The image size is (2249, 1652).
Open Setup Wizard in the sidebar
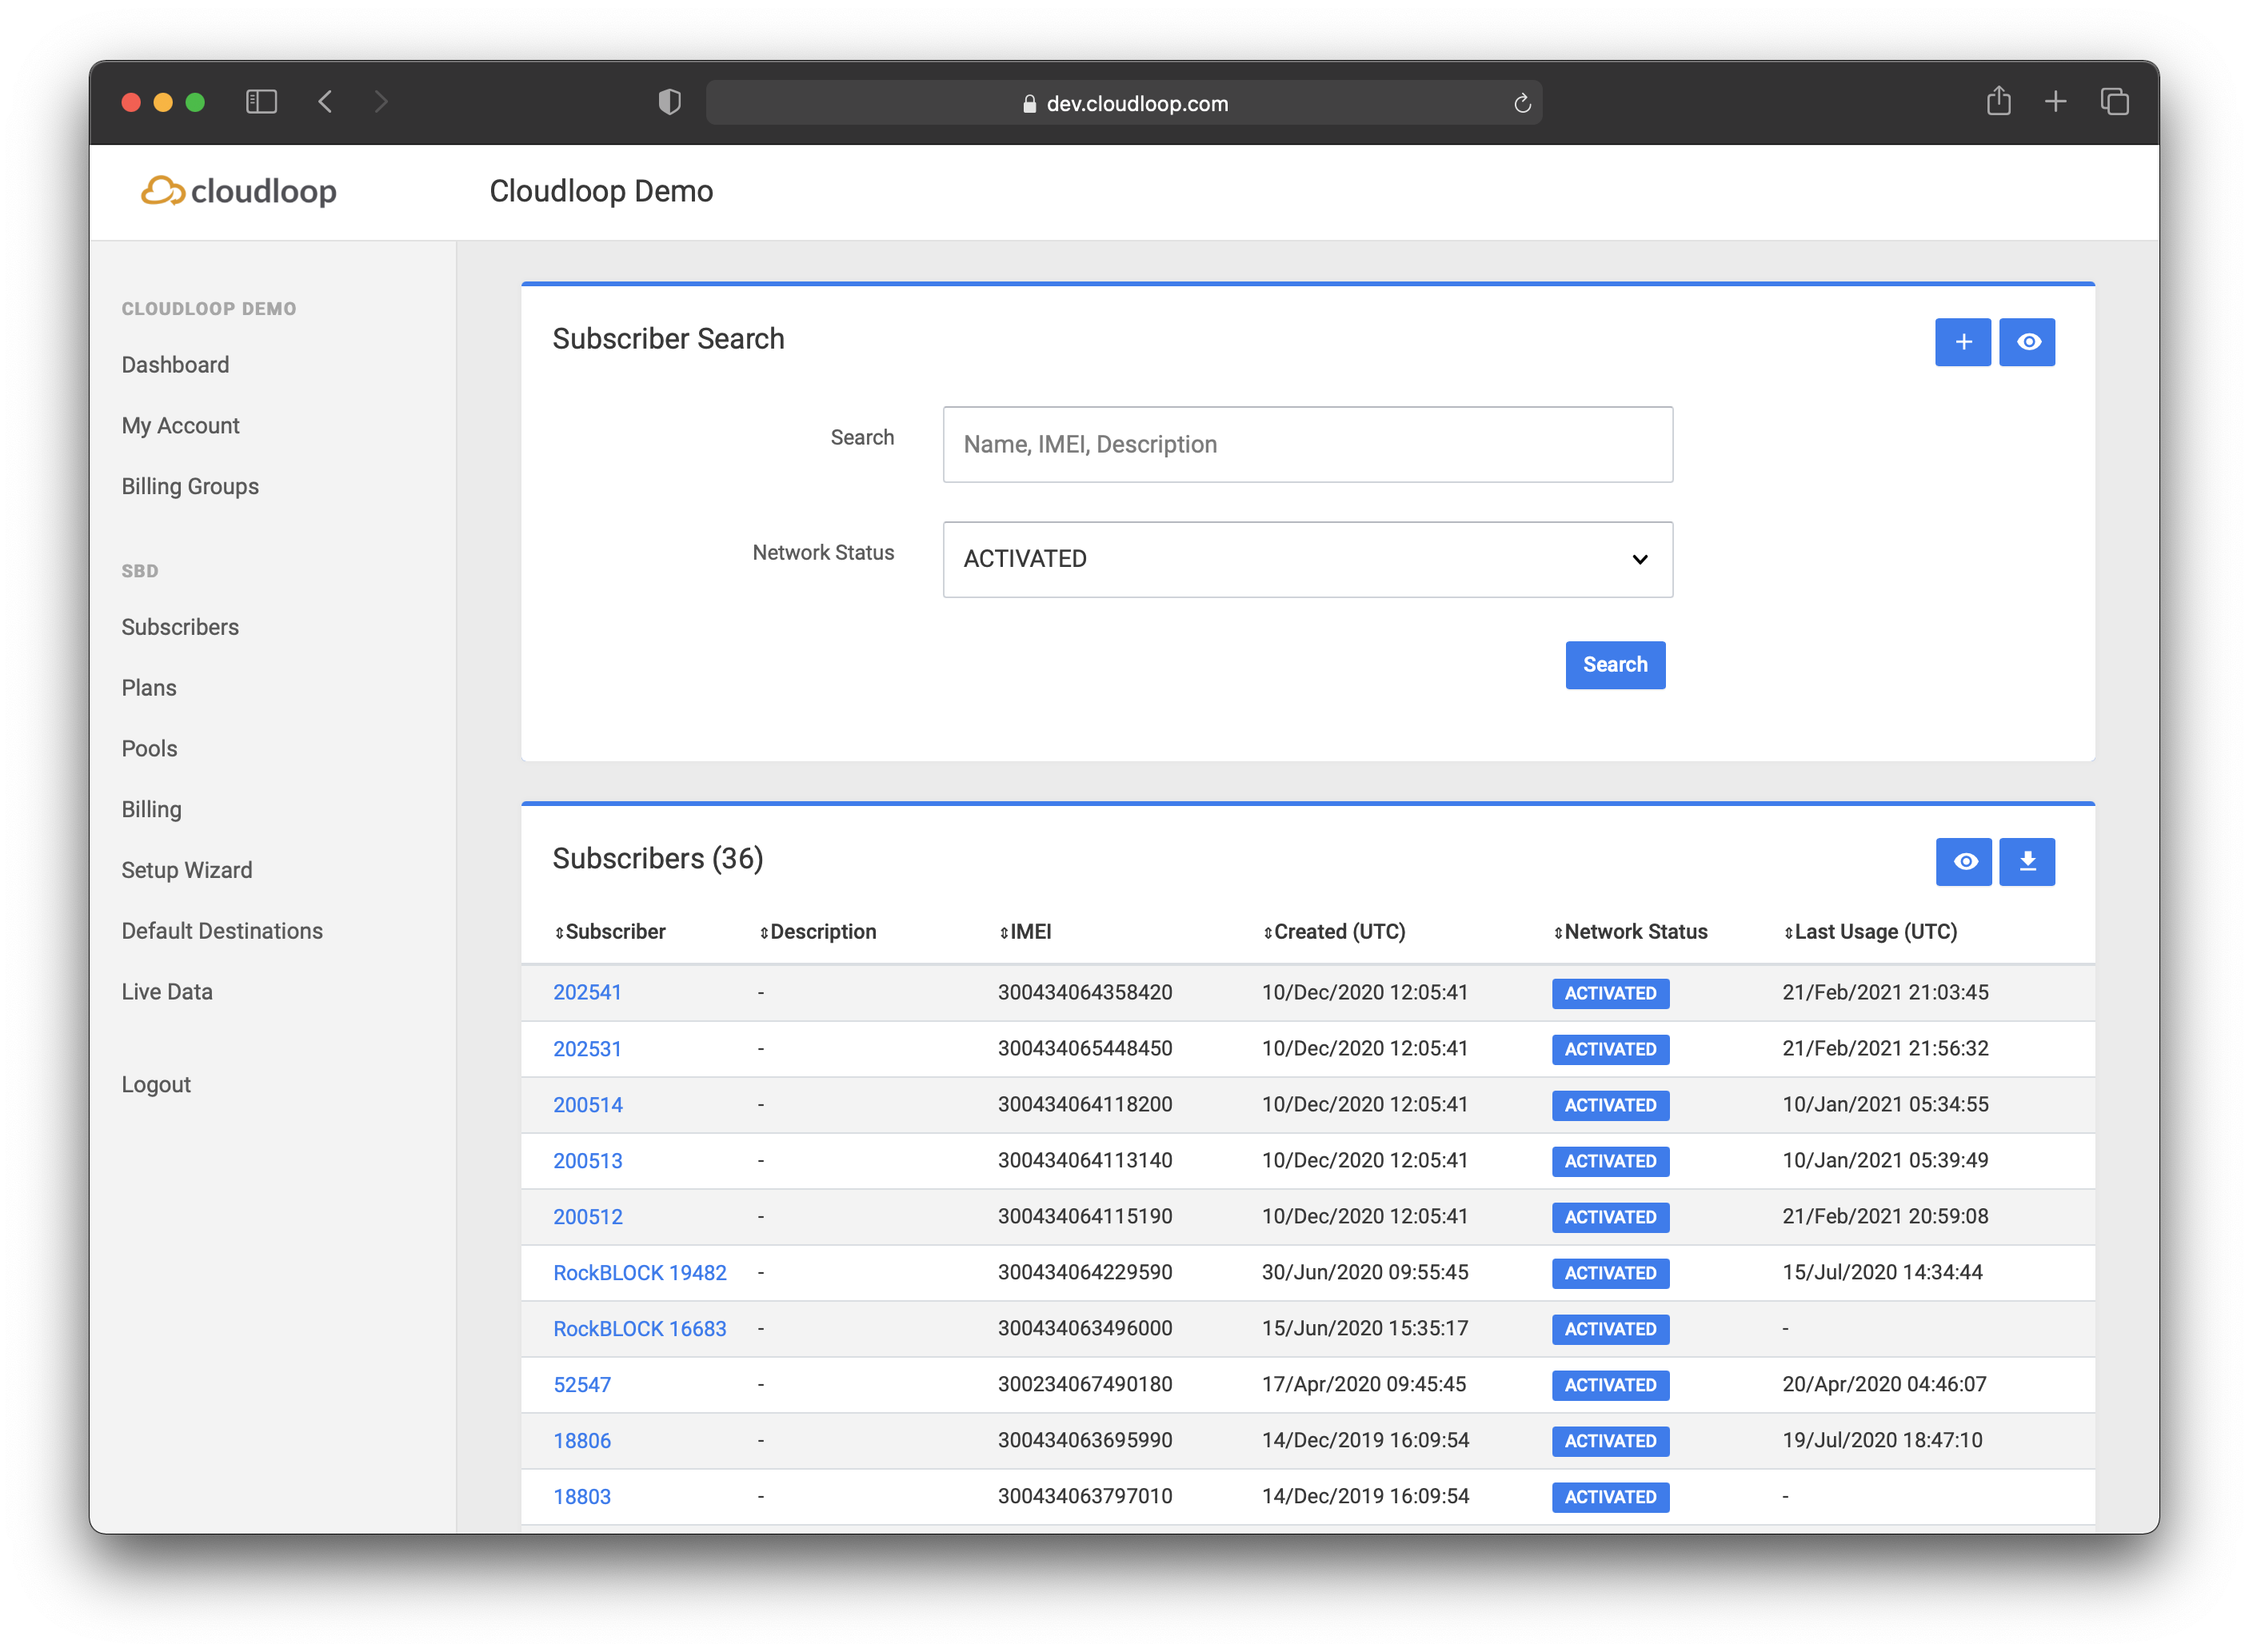pos(187,870)
